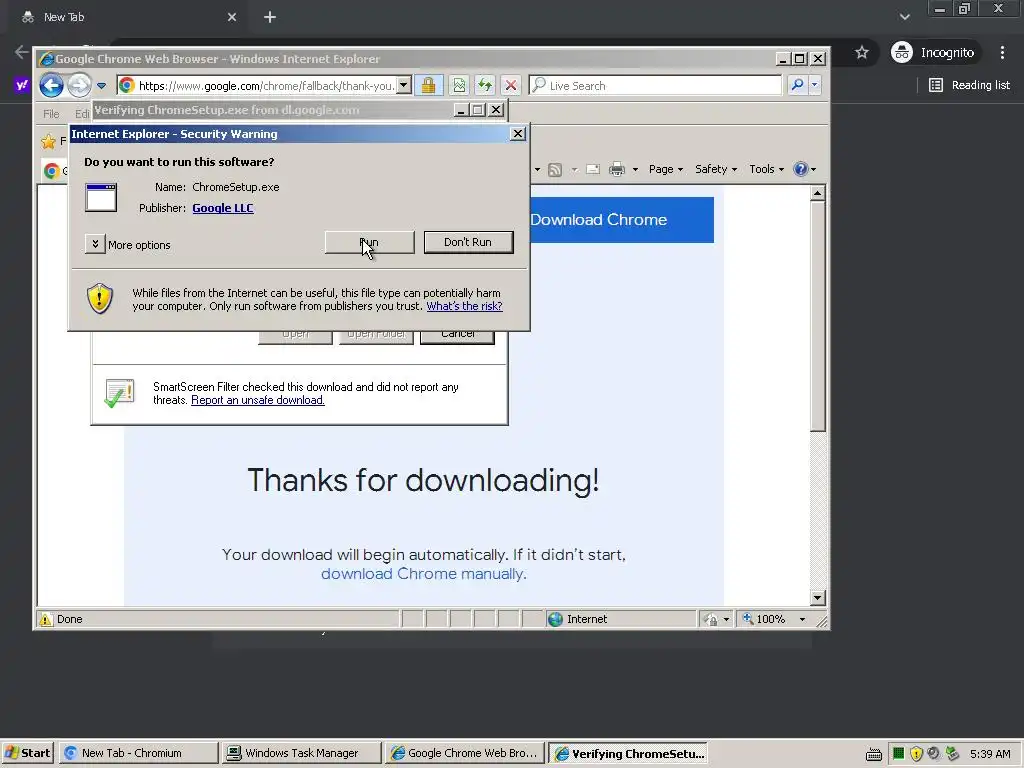Viewport: 1024px width, 768px height.
Task: Open the search provider dropdown arrow
Action: [814, 85]
